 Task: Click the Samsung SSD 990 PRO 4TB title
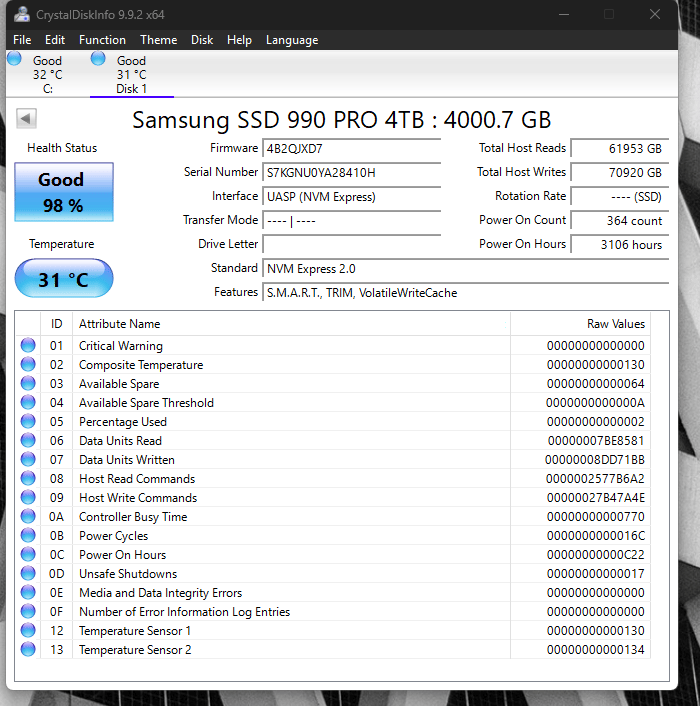341,120
